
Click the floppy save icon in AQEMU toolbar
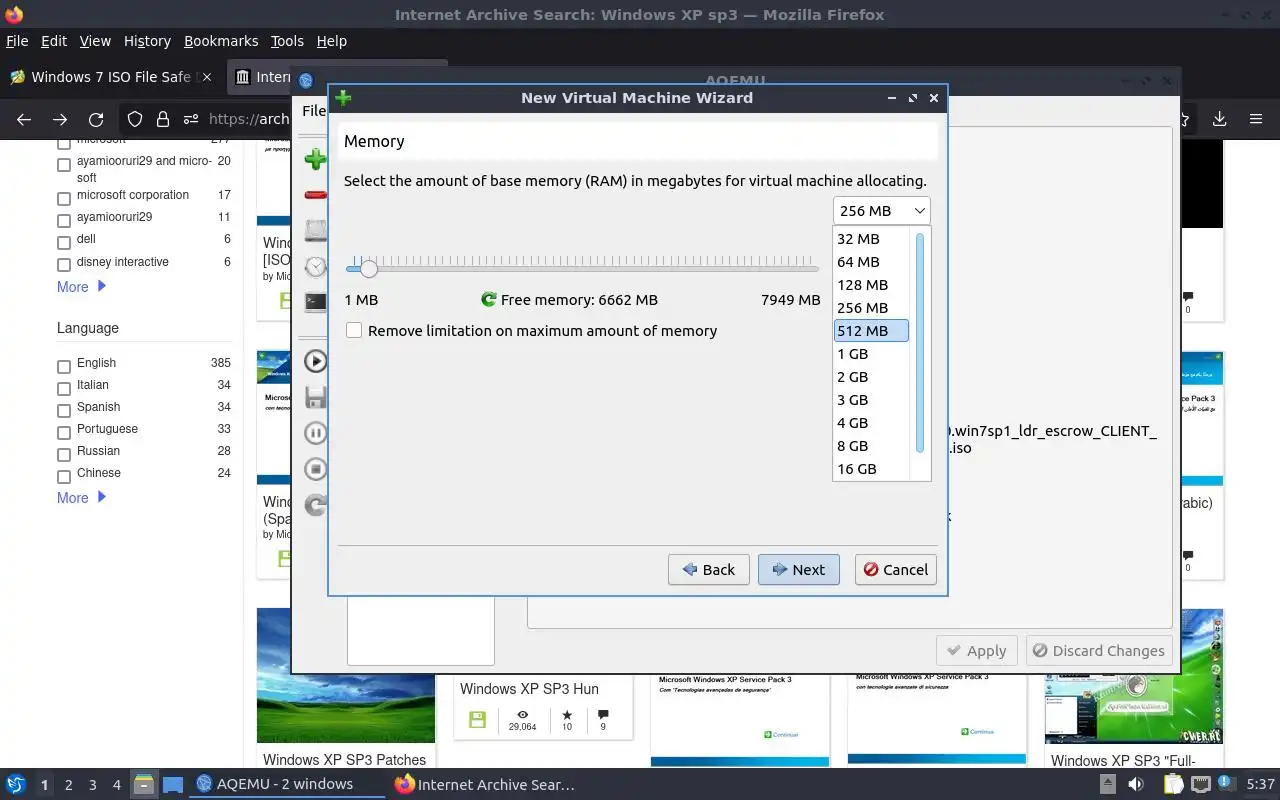coord(316,397)
